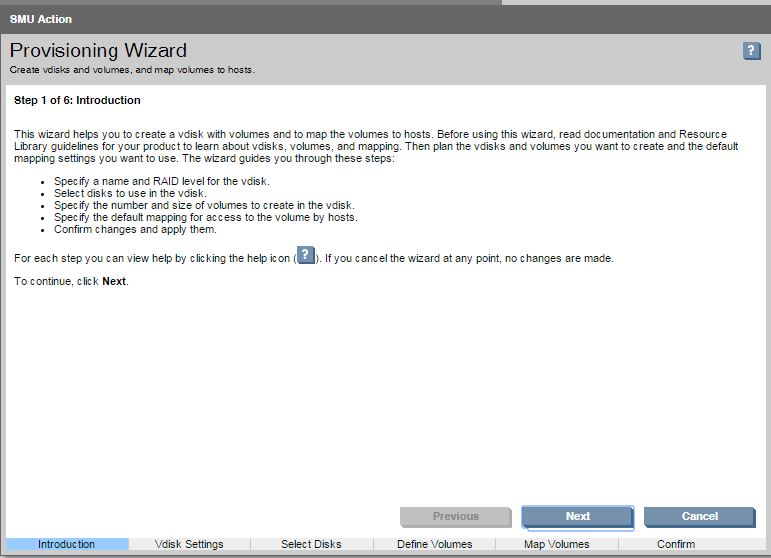Click the inline help icon in the paragraph
Viewport: 771px width, 558px height.
click(x=307, y=256)
